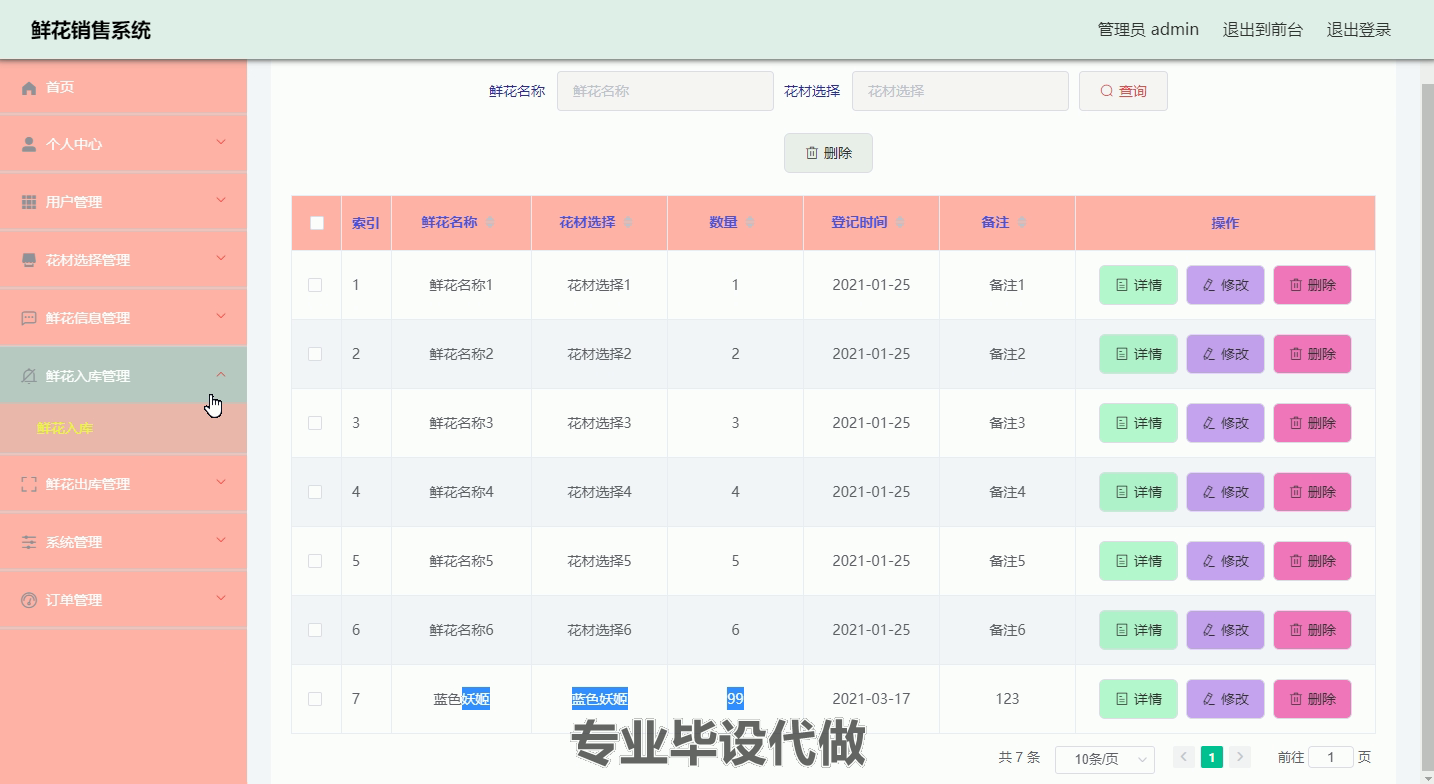Open 详情 for row 鲜花名称1
Screen dimensions: 1434x784
(1138, 285)
